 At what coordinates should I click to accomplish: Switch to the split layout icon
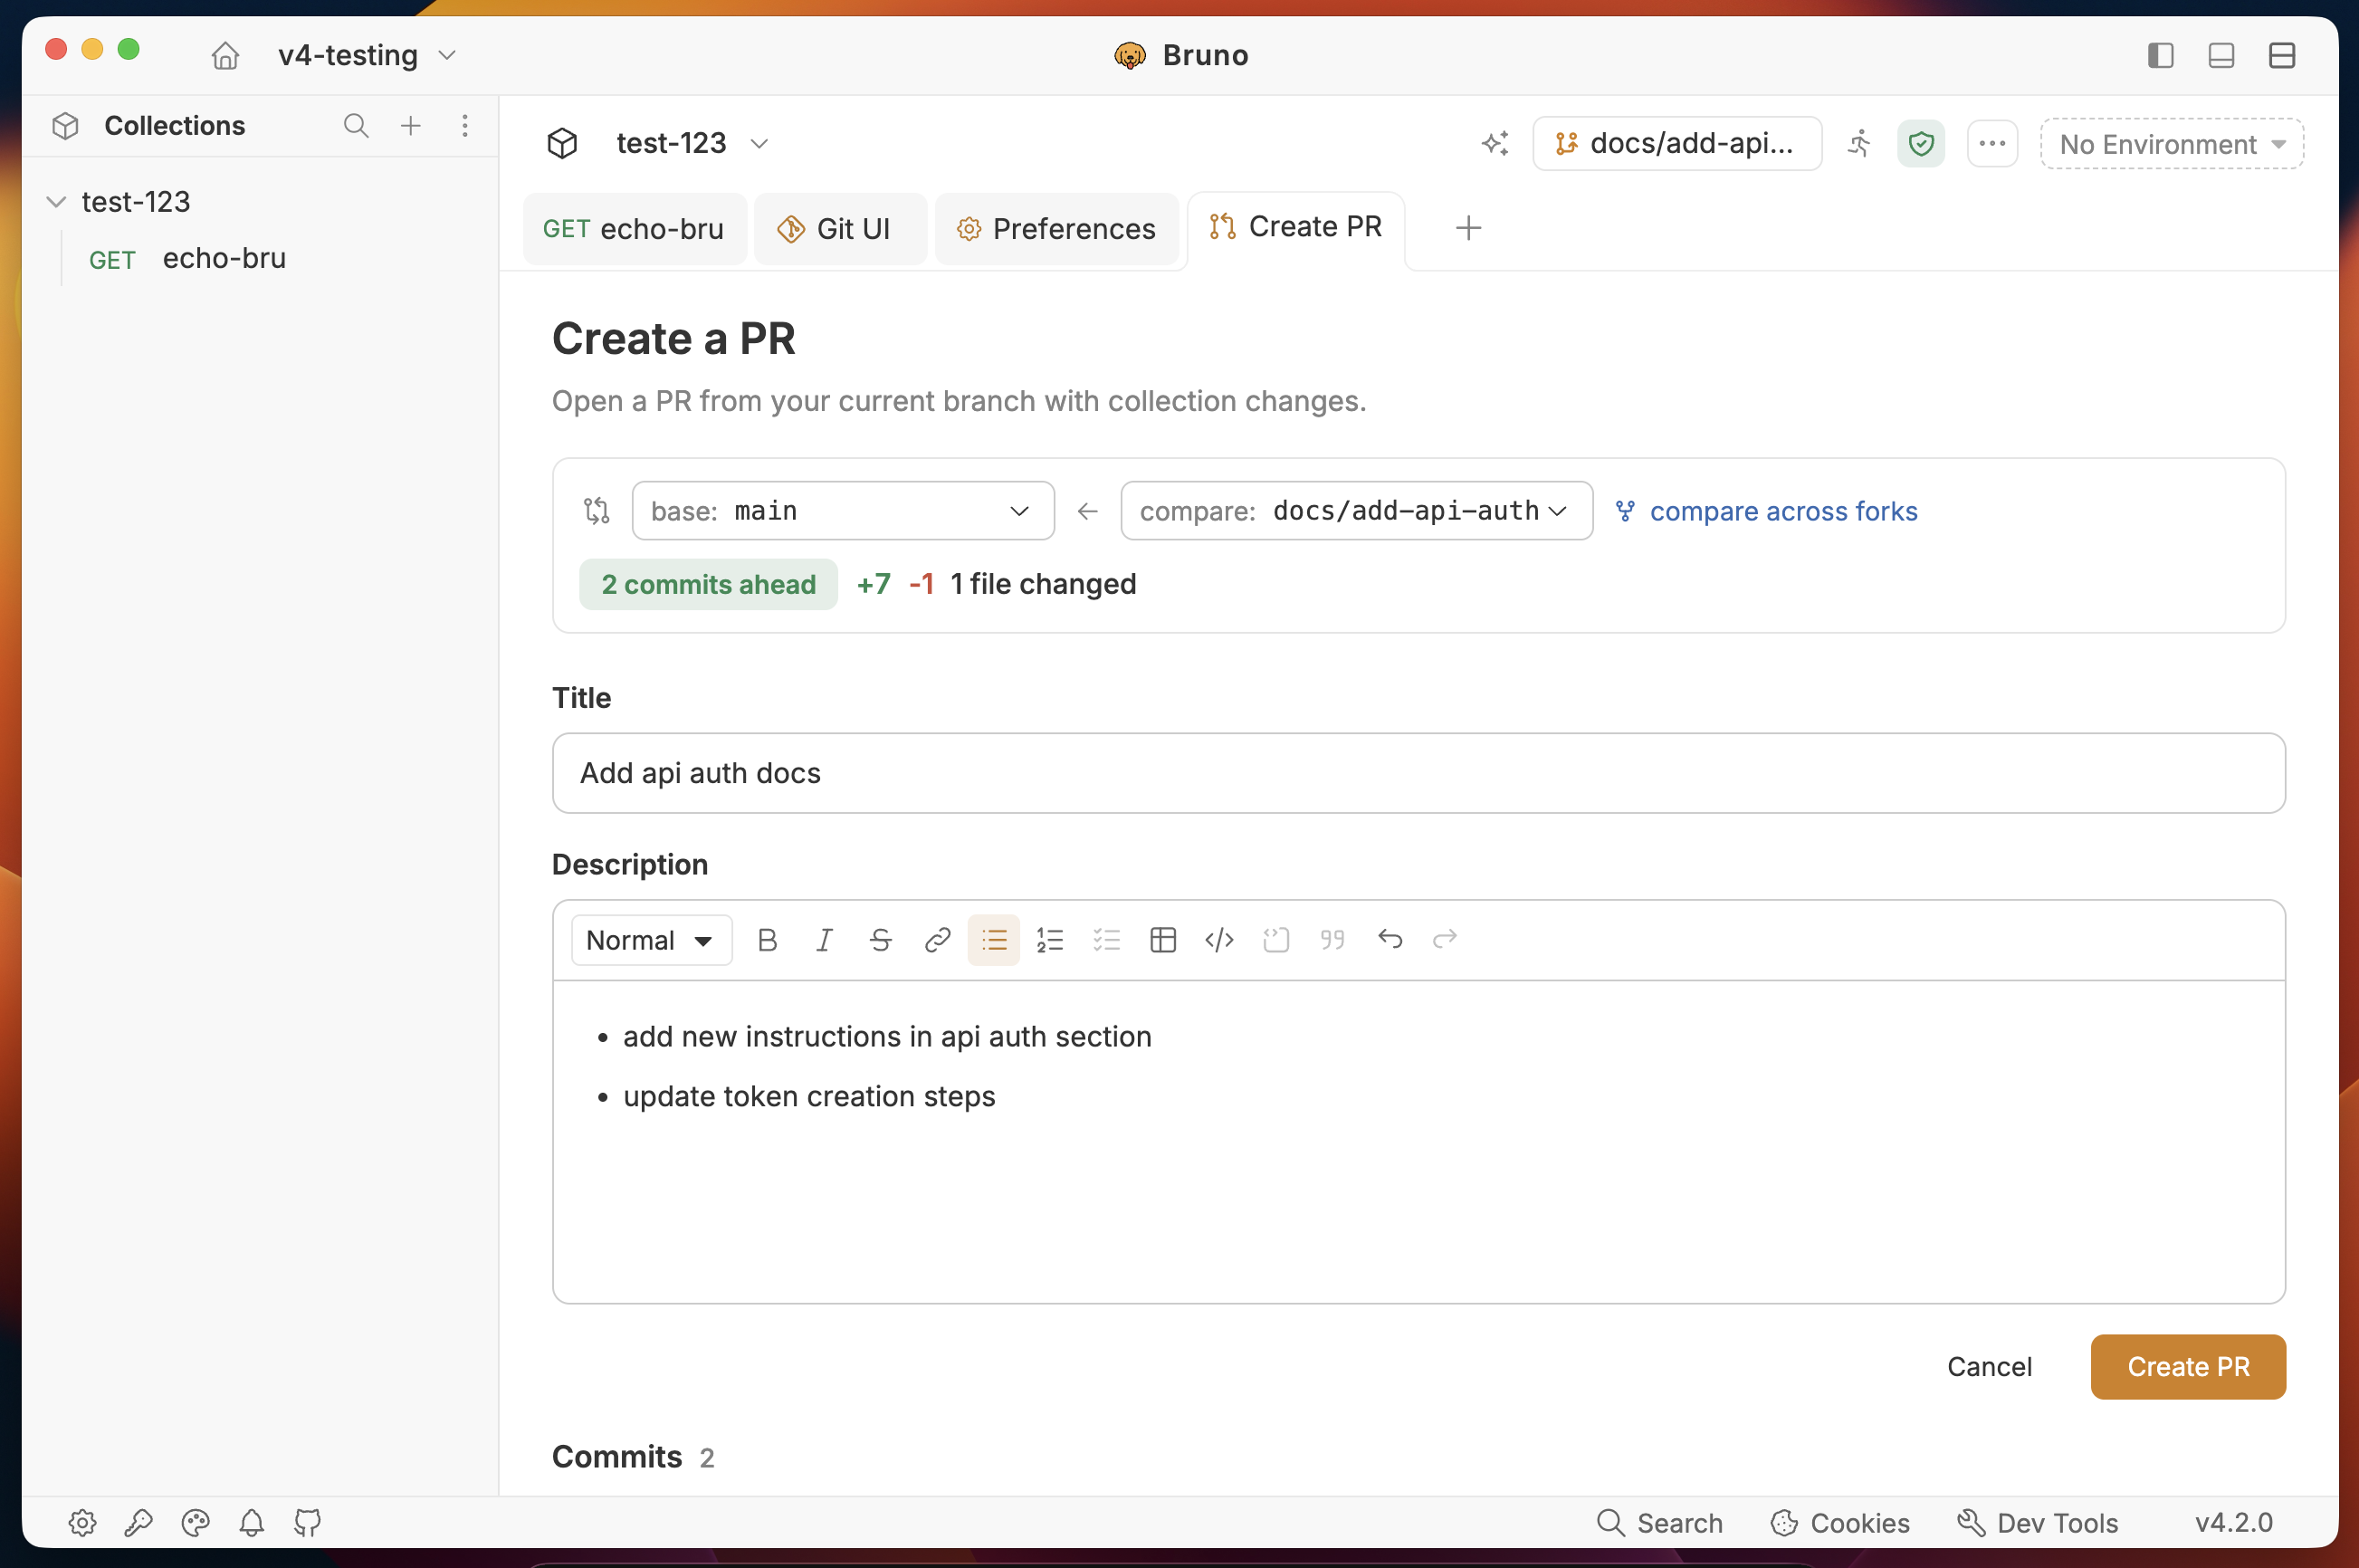click(2282, 55)
